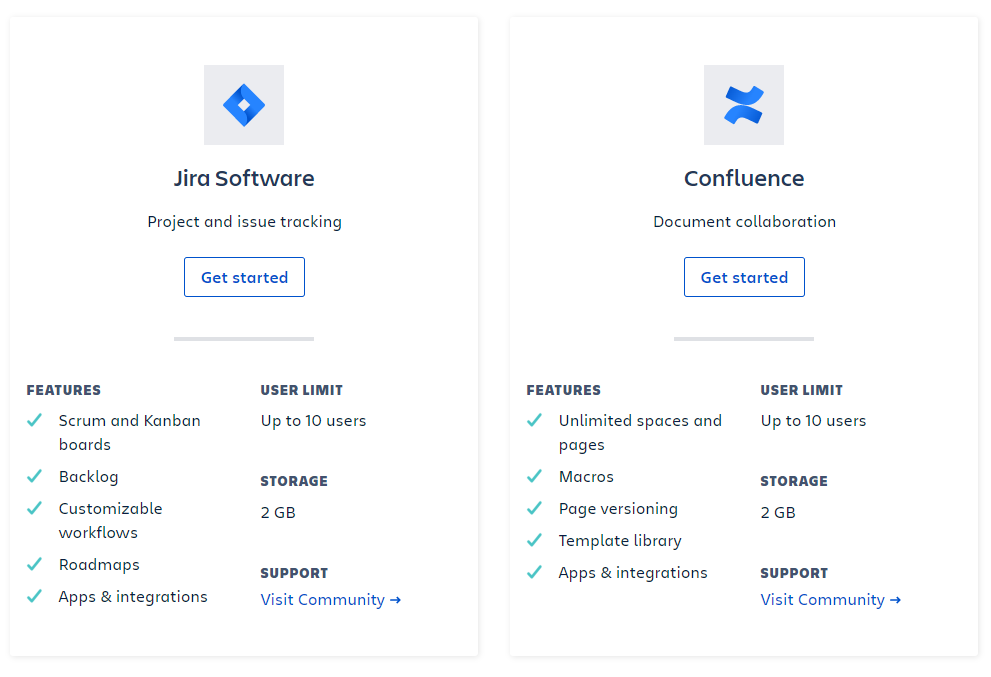991x677 pixels.
Task: Select 'Customizable workflows' feature text
Action: tap(111, 520)
